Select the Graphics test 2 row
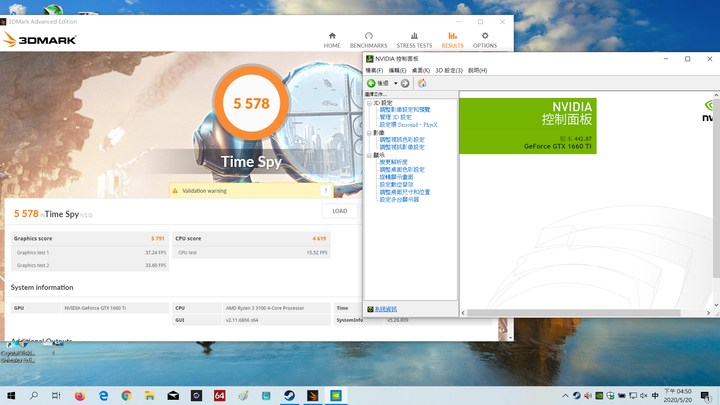 tap(90, 265)
